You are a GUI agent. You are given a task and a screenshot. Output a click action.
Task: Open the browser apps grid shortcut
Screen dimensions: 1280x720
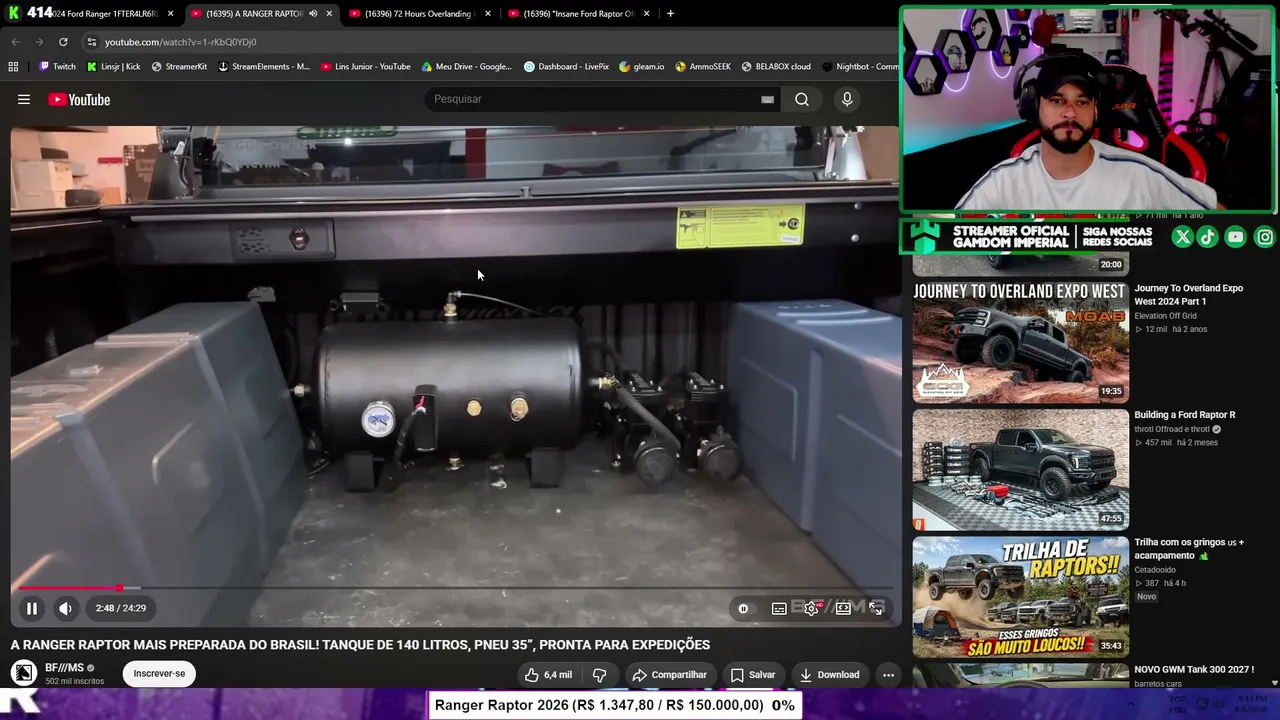(13, 67)
